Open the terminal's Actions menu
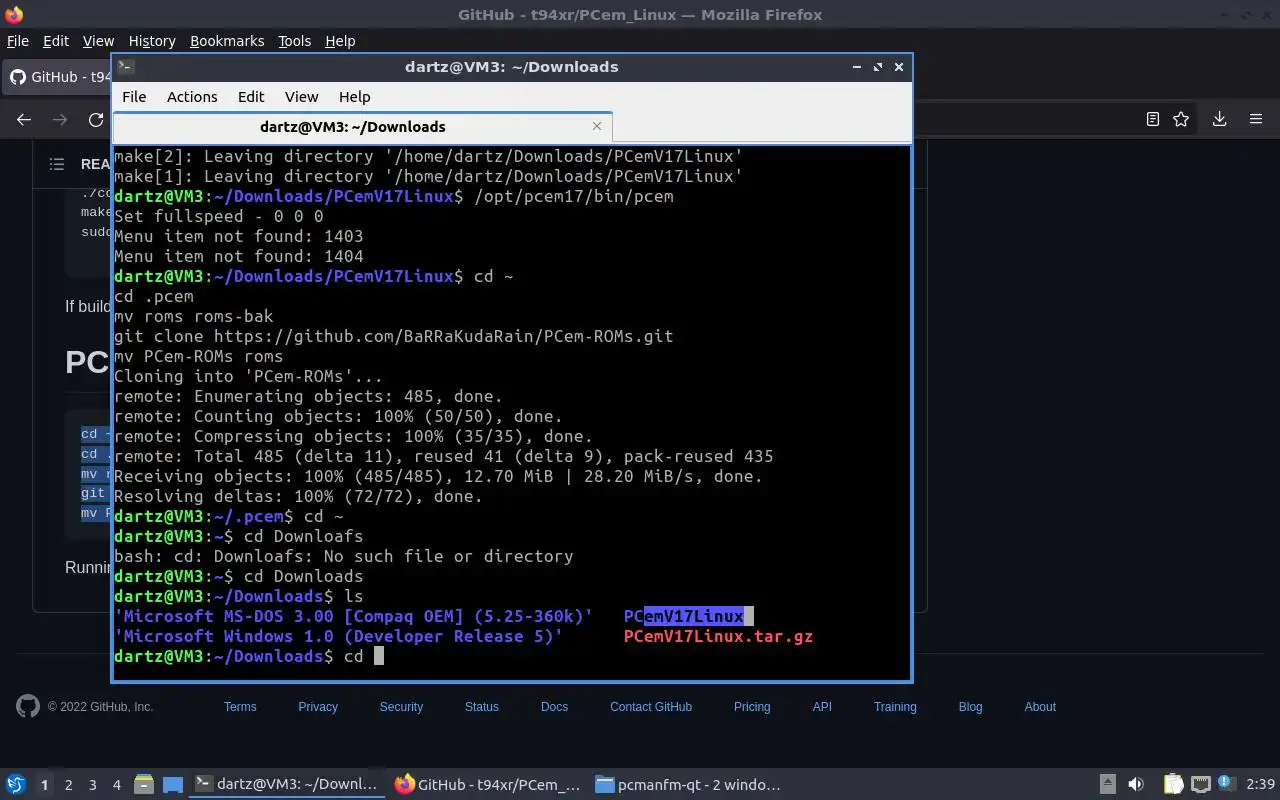 192,97
